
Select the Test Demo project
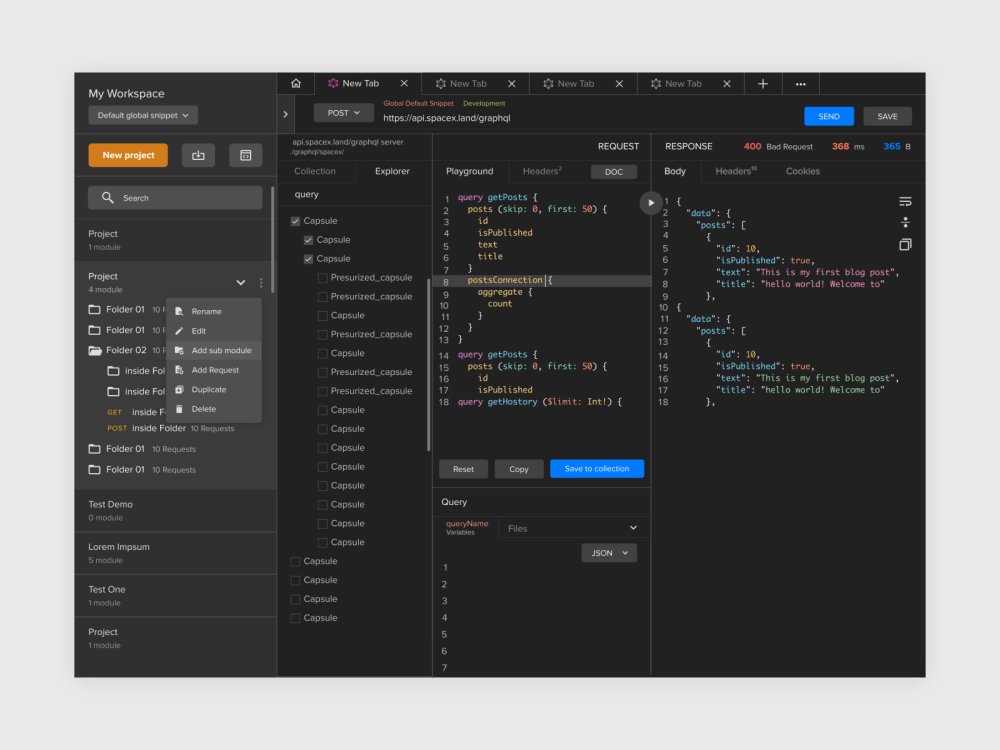176,510
